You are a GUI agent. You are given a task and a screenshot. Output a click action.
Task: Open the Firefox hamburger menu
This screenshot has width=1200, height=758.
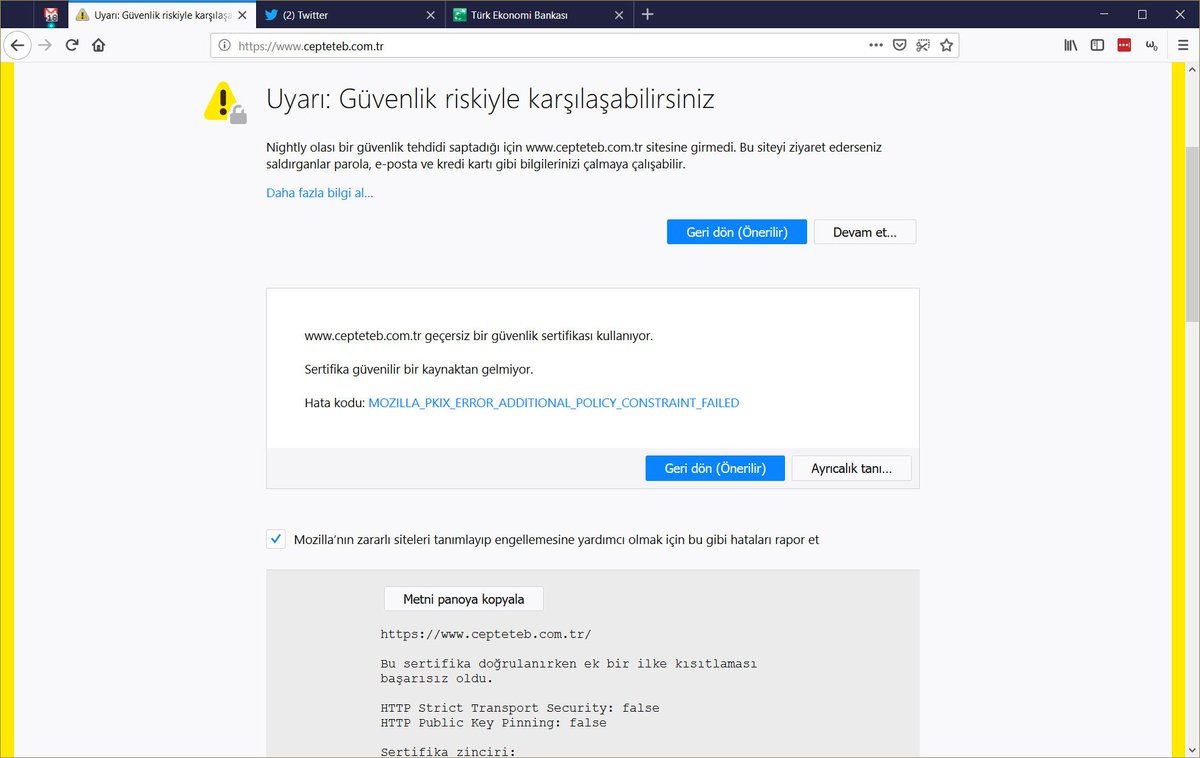point(1183,45)
